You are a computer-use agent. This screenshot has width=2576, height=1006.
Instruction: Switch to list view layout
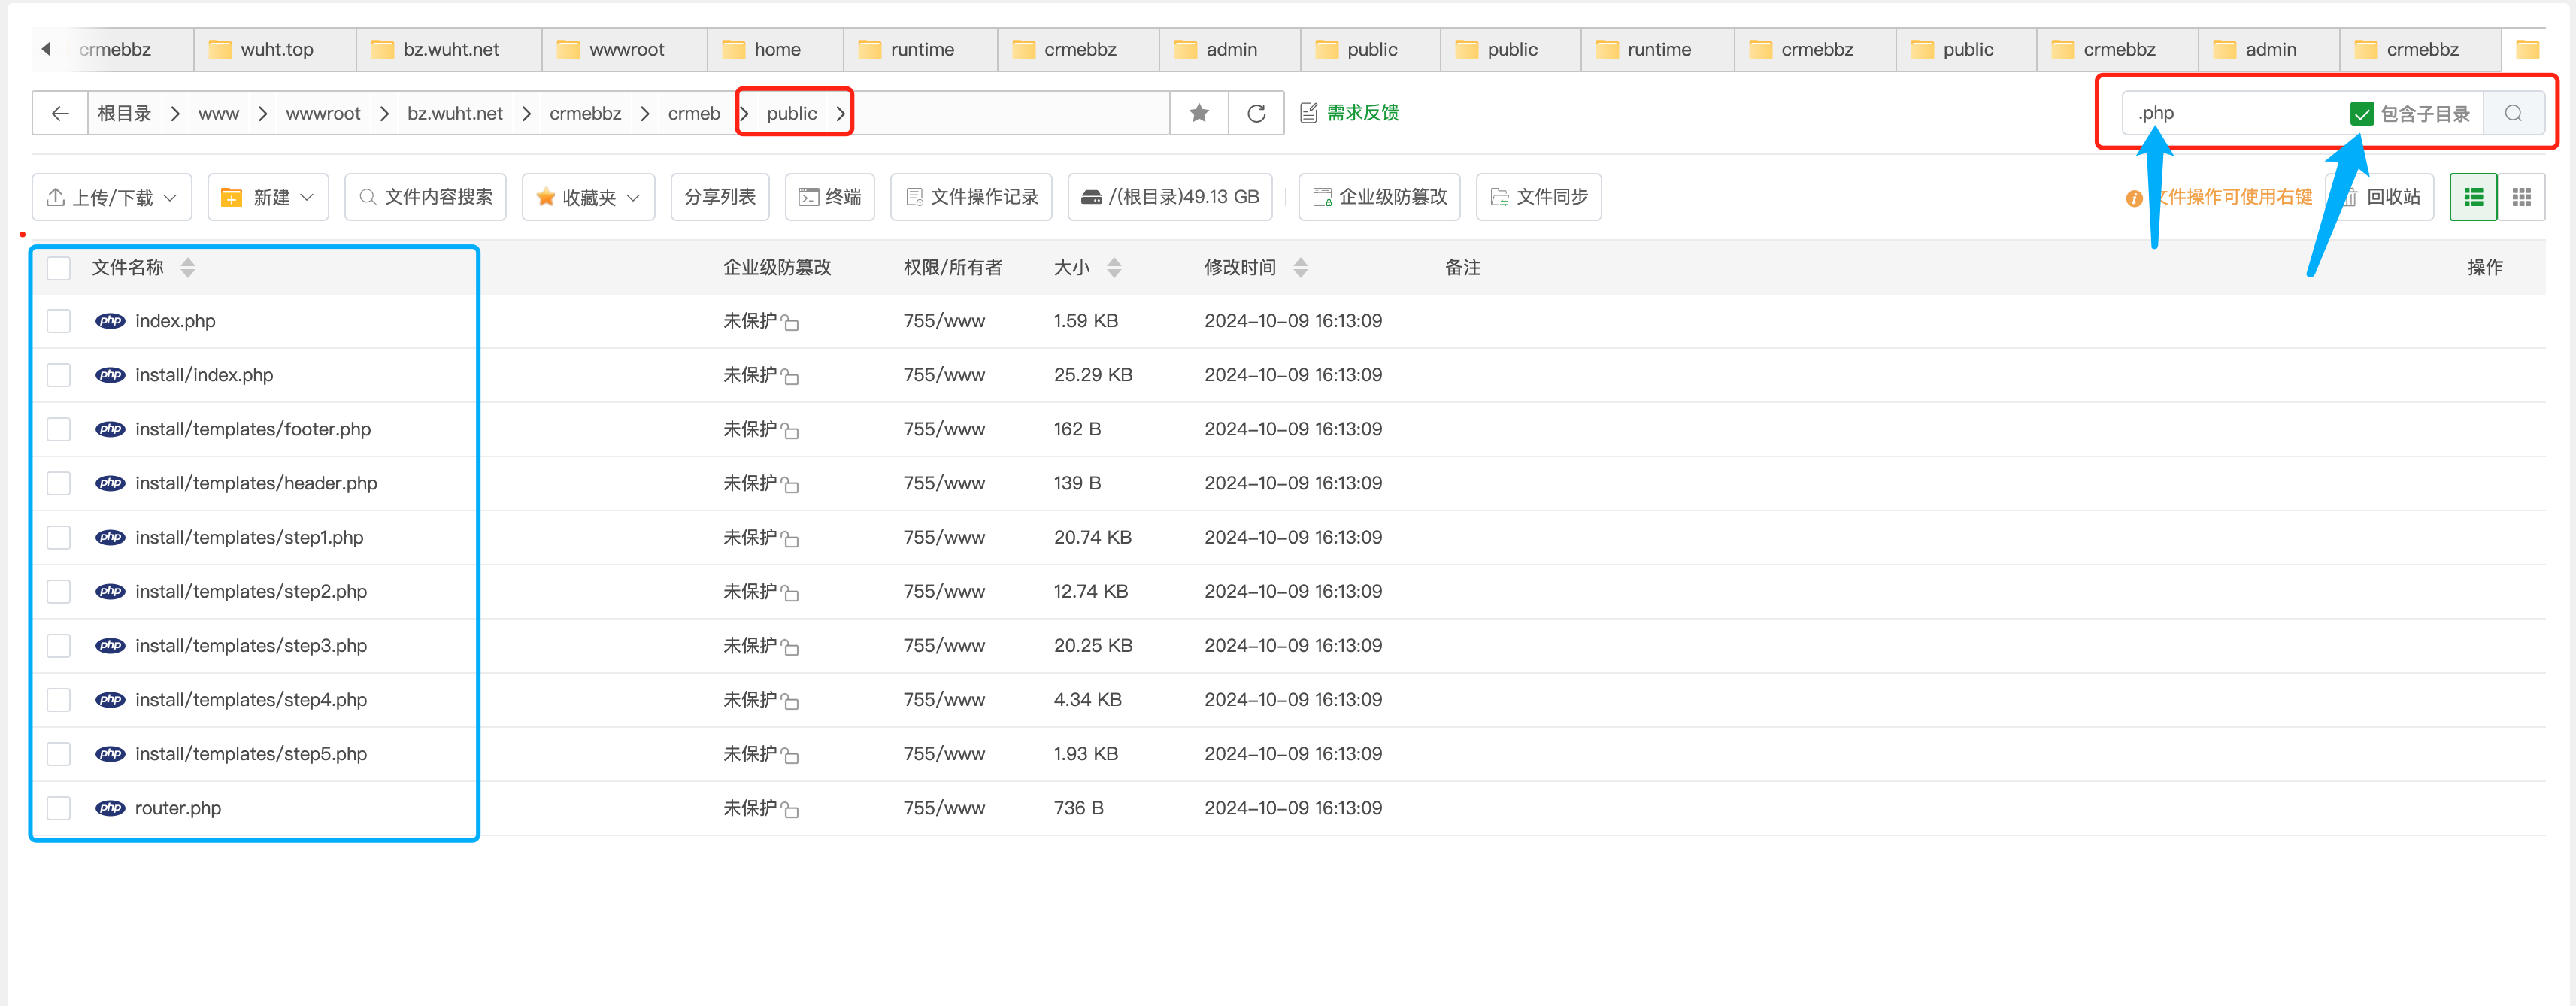coord(2473,197)
